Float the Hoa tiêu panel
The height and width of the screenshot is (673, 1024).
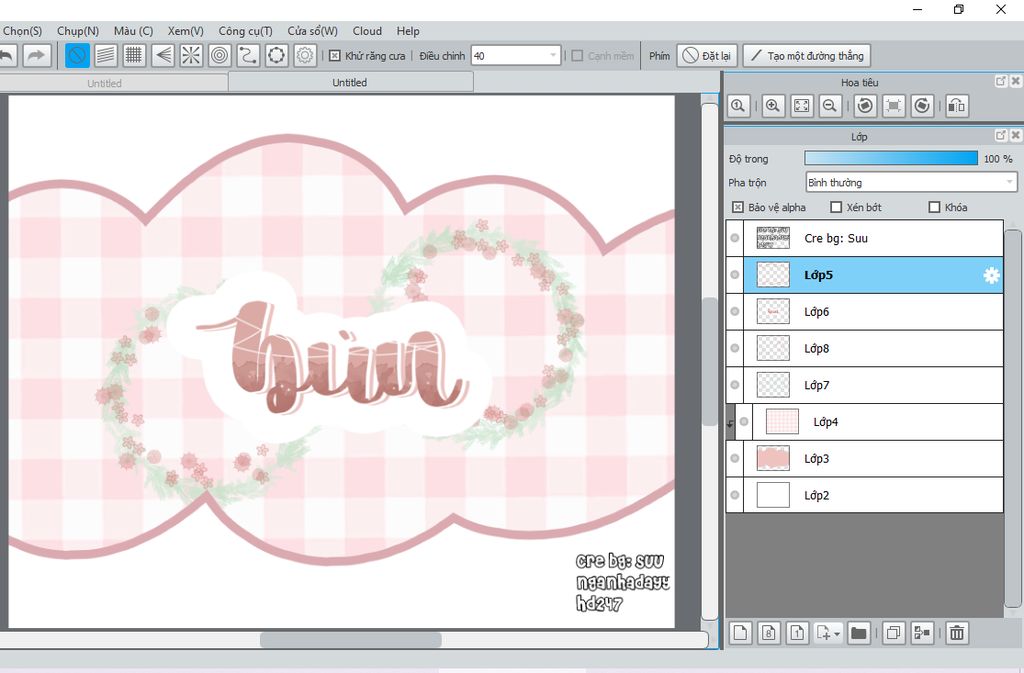[x=1000, y=81]
